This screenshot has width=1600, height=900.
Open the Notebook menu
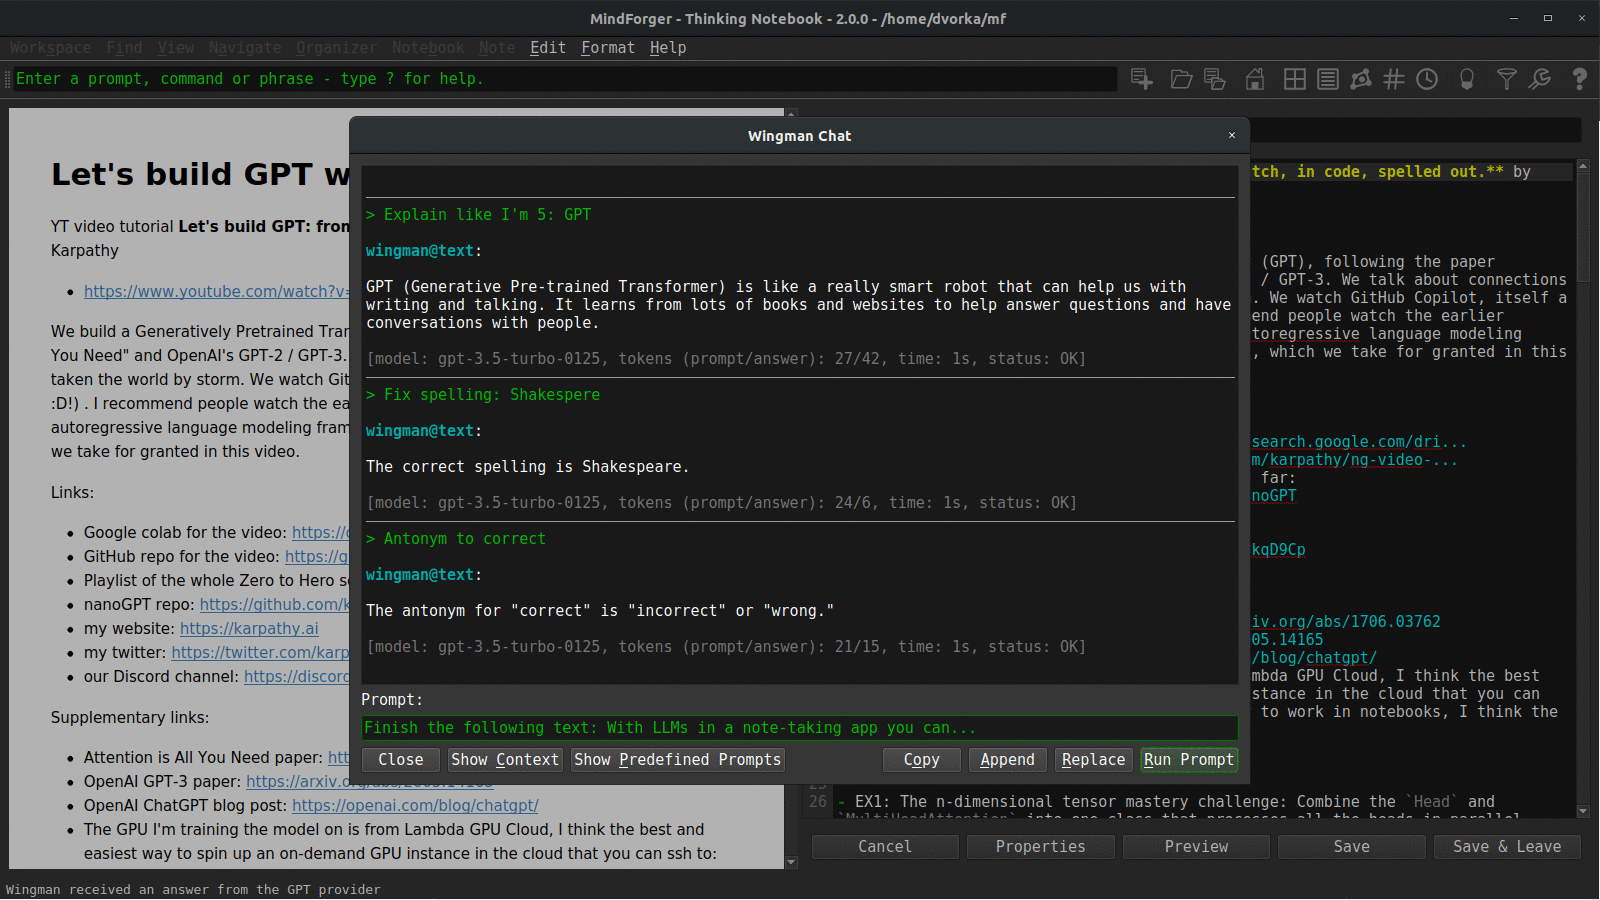pos(428,48)
